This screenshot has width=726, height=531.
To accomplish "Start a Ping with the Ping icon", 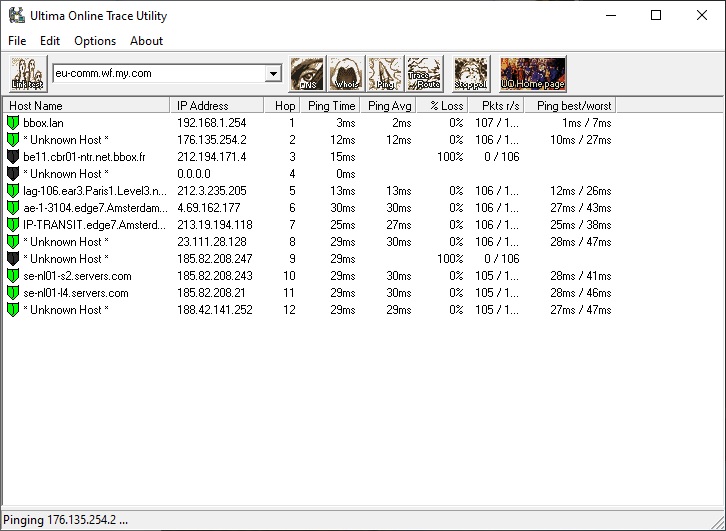I will point(385,74).
